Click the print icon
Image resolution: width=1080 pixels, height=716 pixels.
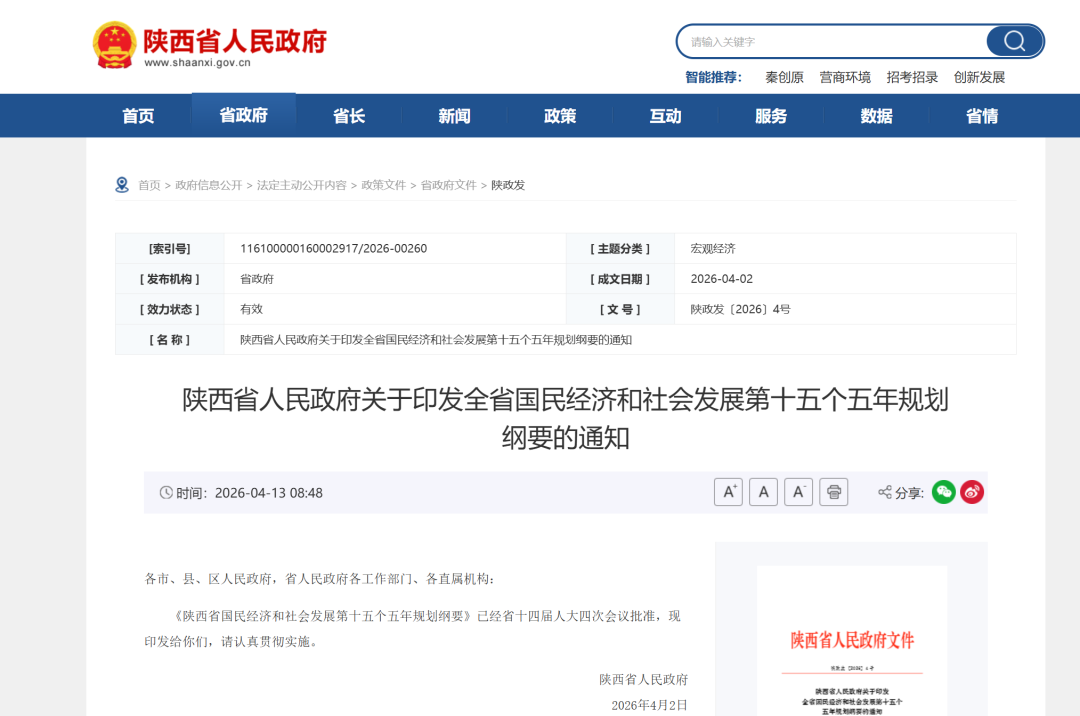coord(833,491)
